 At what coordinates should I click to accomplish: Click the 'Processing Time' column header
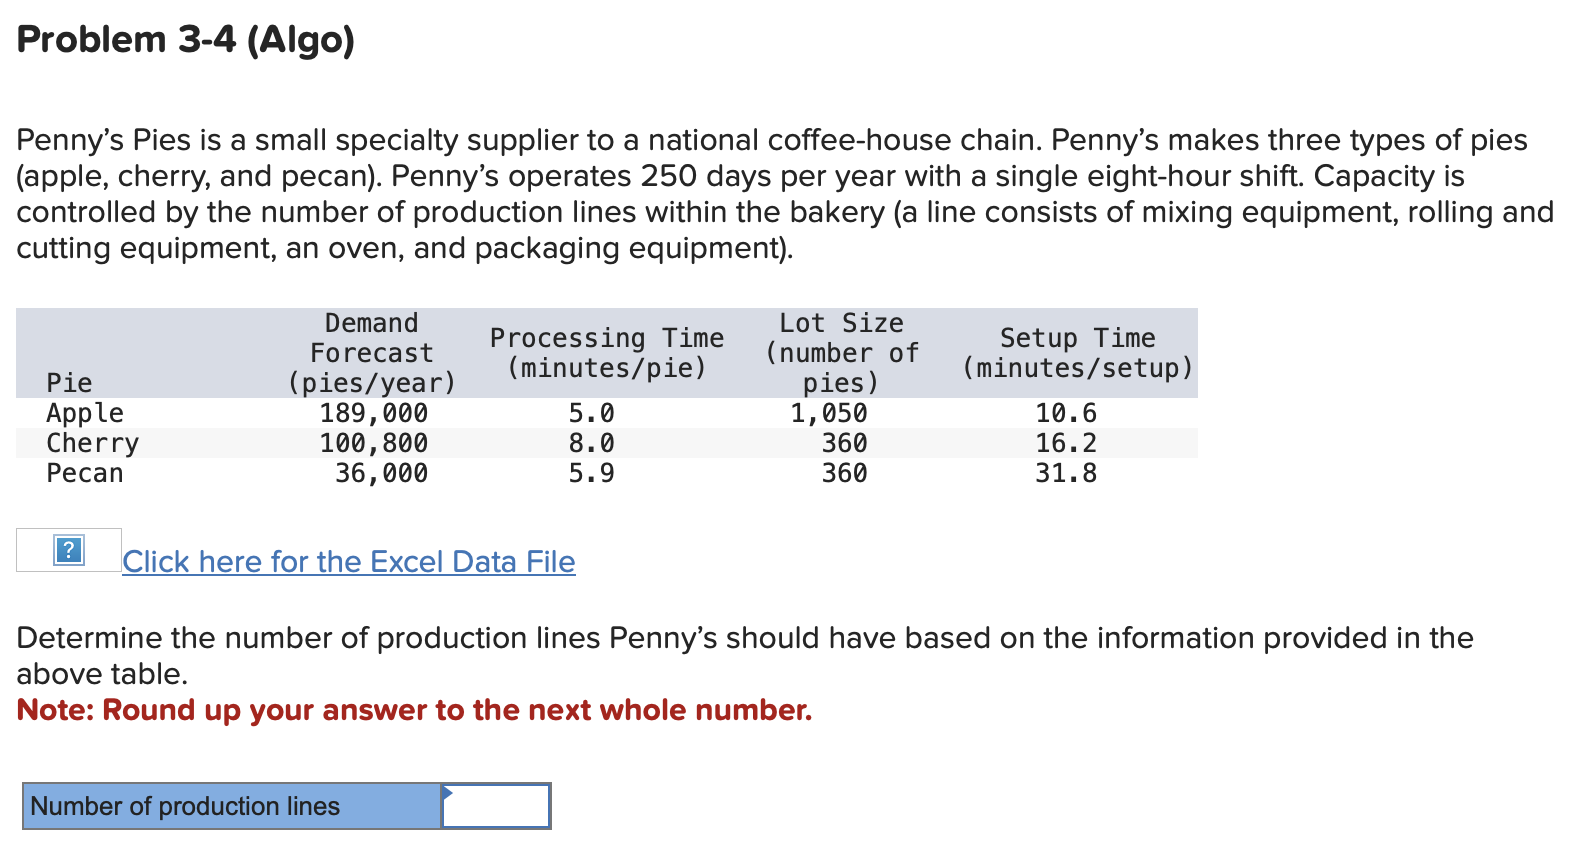pyautogui.click(x=607, y=353)
